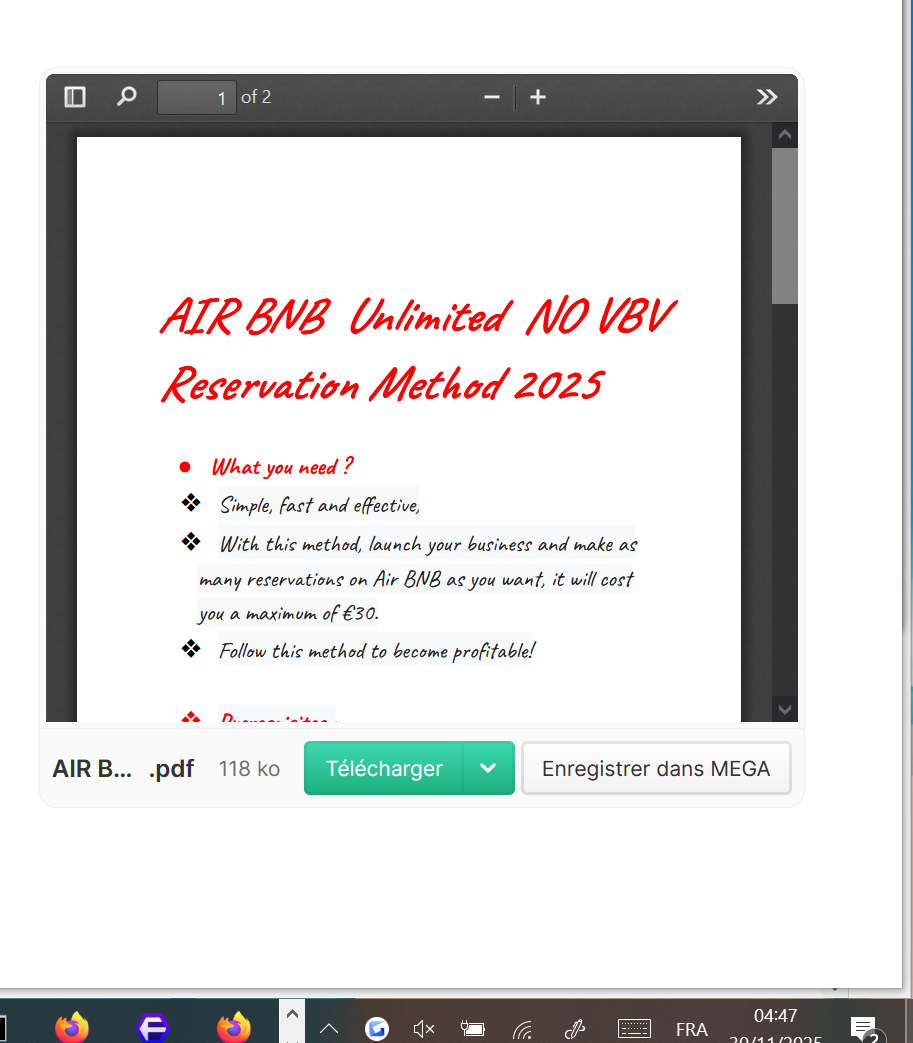Screen dimensions: 913x1043
Task: Open search within the PDF document
Action: (x=126, y=97)
